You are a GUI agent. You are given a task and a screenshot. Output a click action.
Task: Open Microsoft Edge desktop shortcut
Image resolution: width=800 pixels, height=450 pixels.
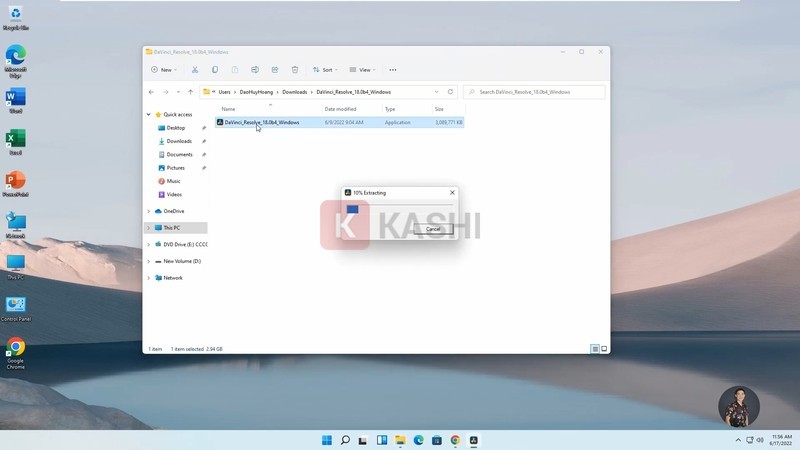(x=15, y=61)
